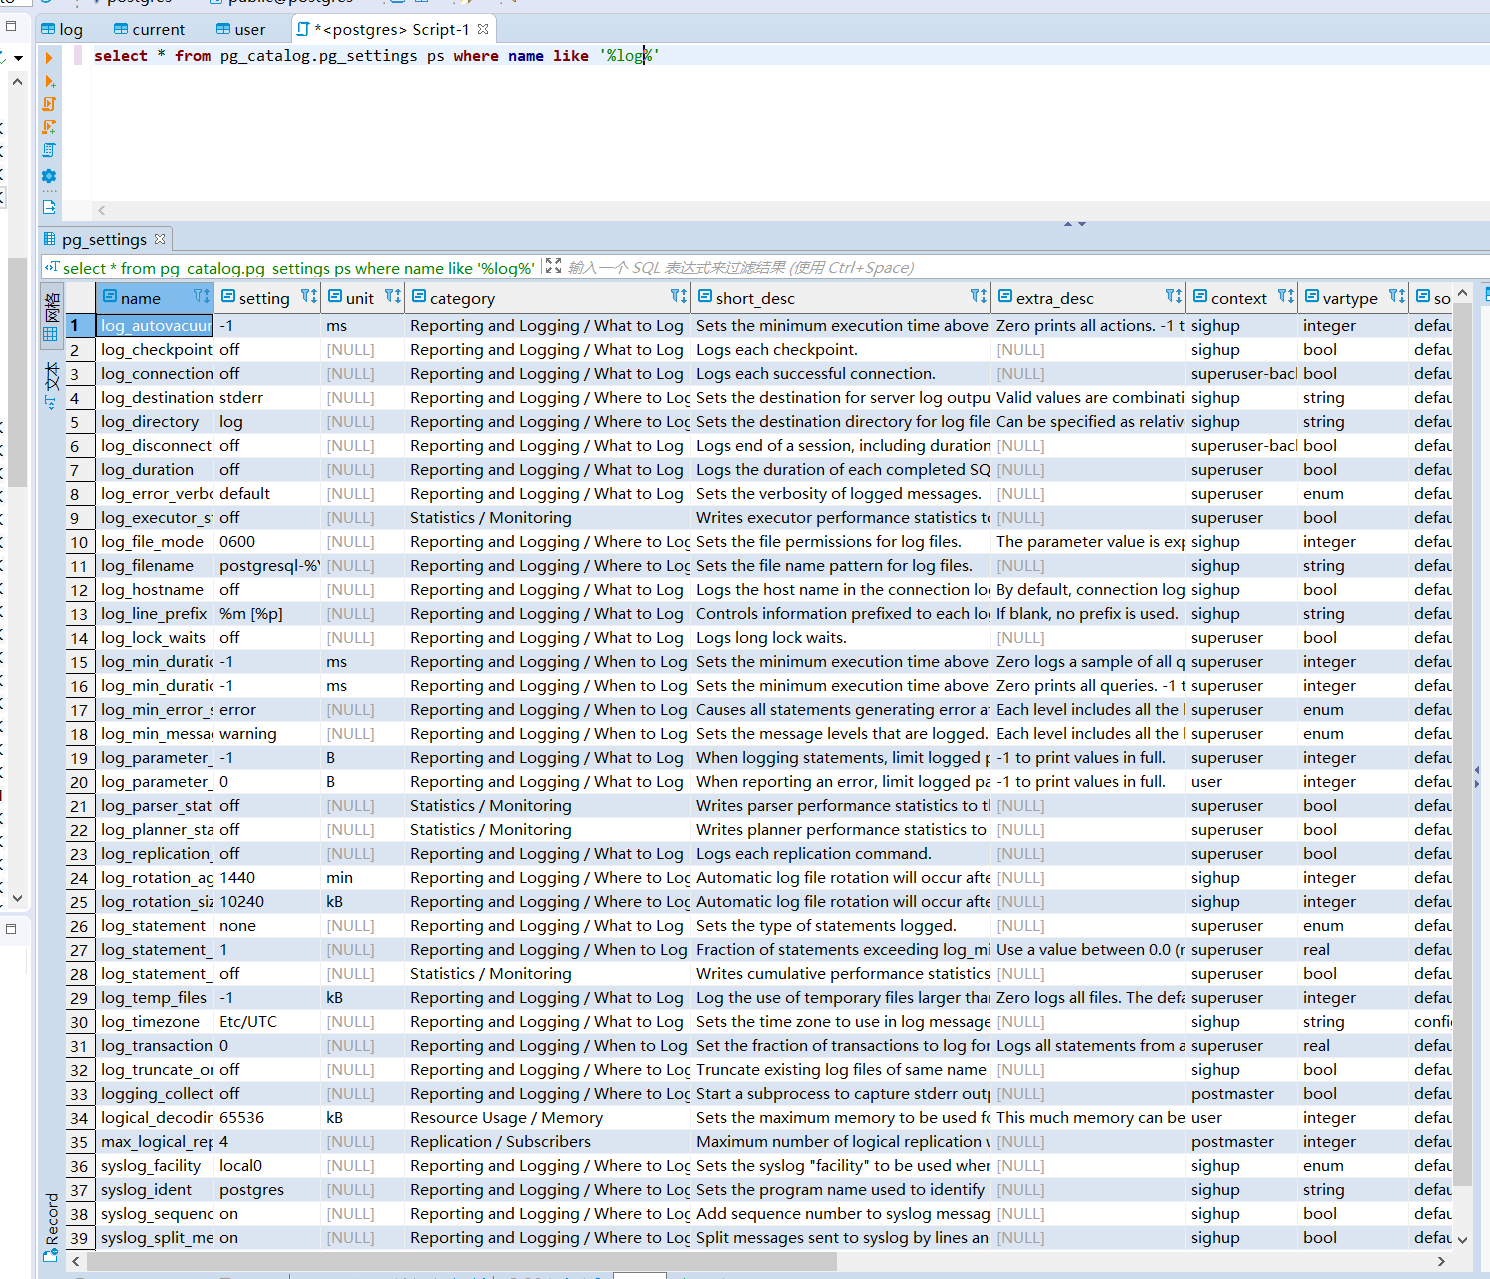Open filter/sort dropdown on name column
The height and width of the screenshot is (1279, 1490).
(x=201, y=297)
